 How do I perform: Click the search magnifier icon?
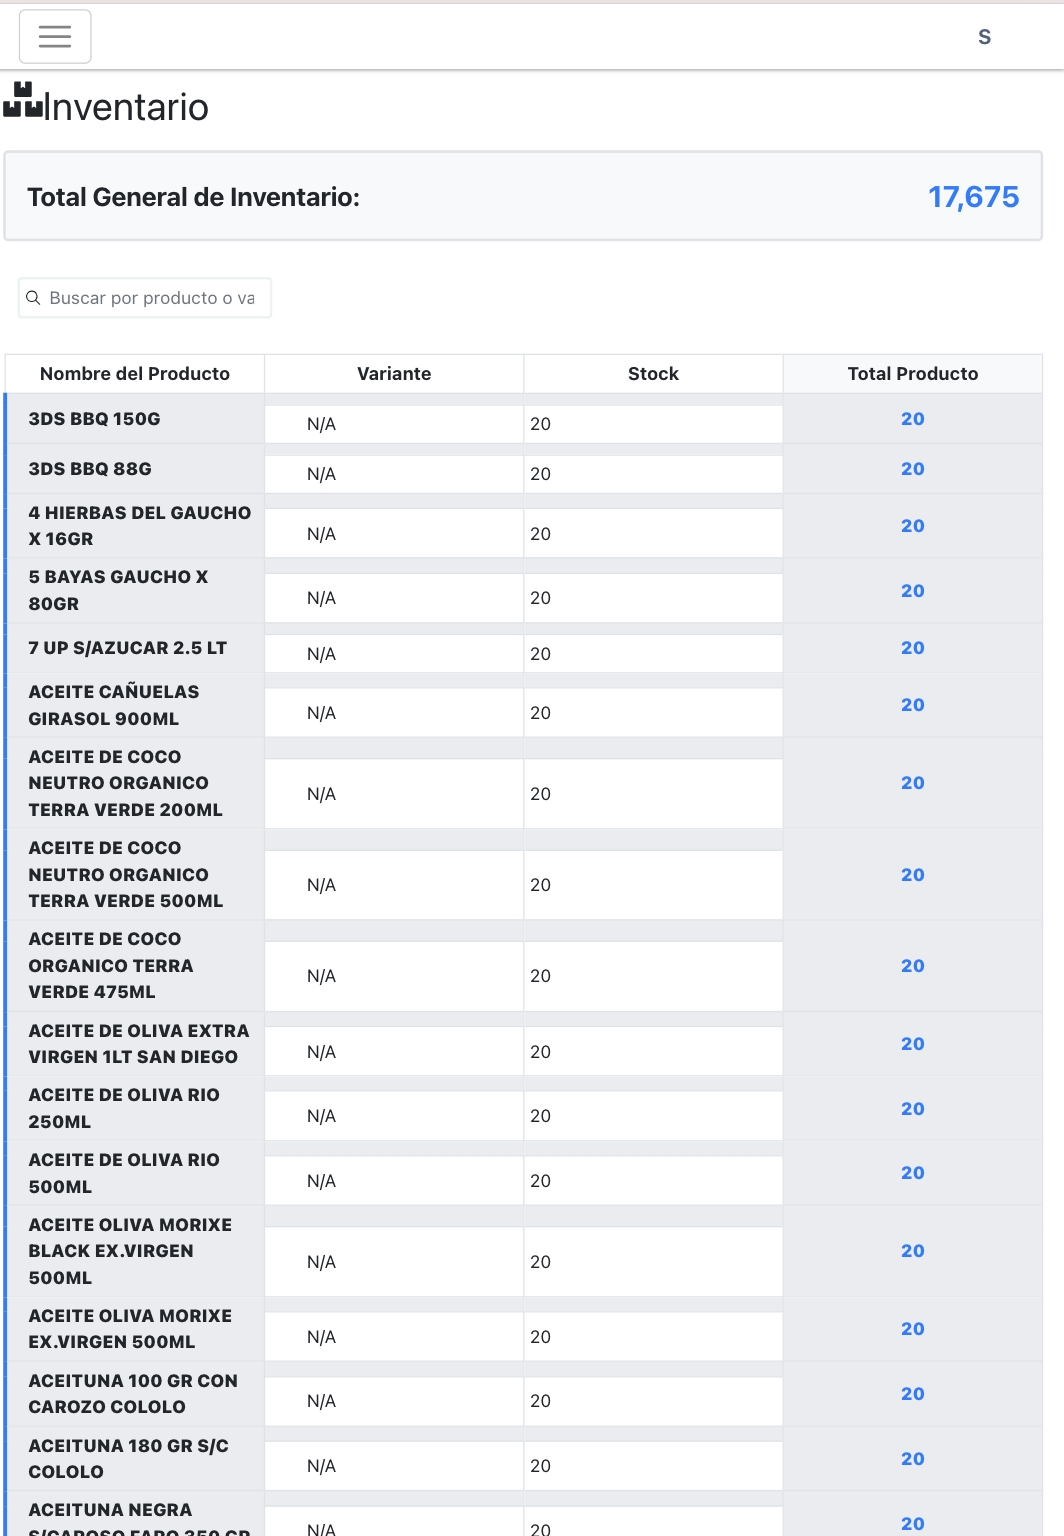[33, 298]
